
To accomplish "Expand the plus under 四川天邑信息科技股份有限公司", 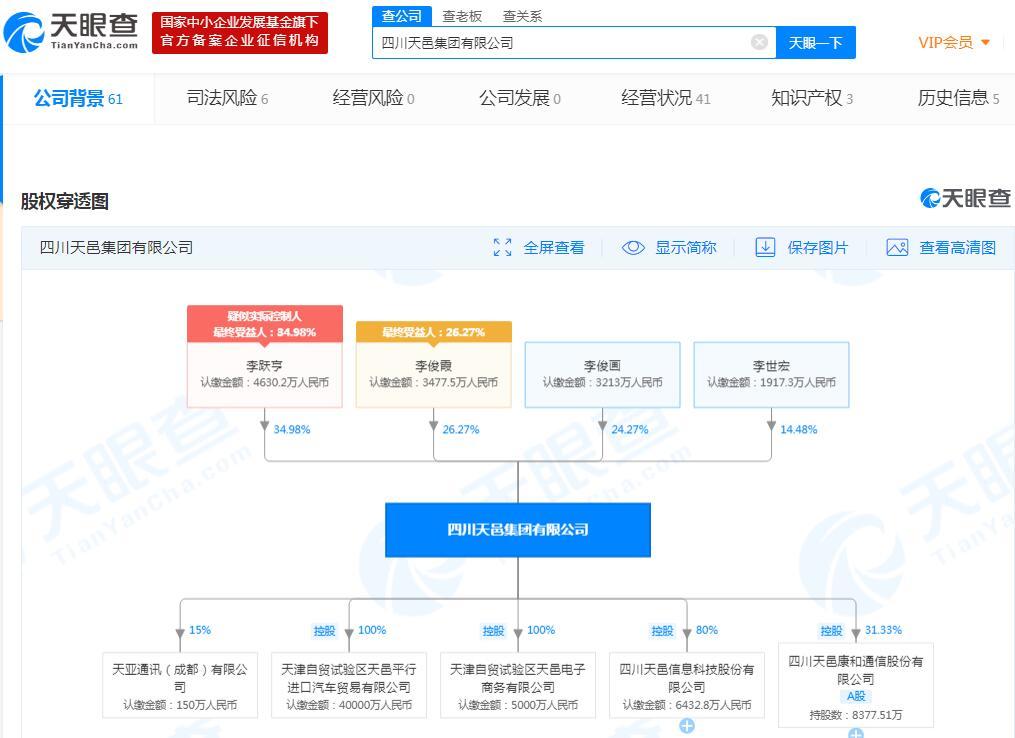I will 687,726.
